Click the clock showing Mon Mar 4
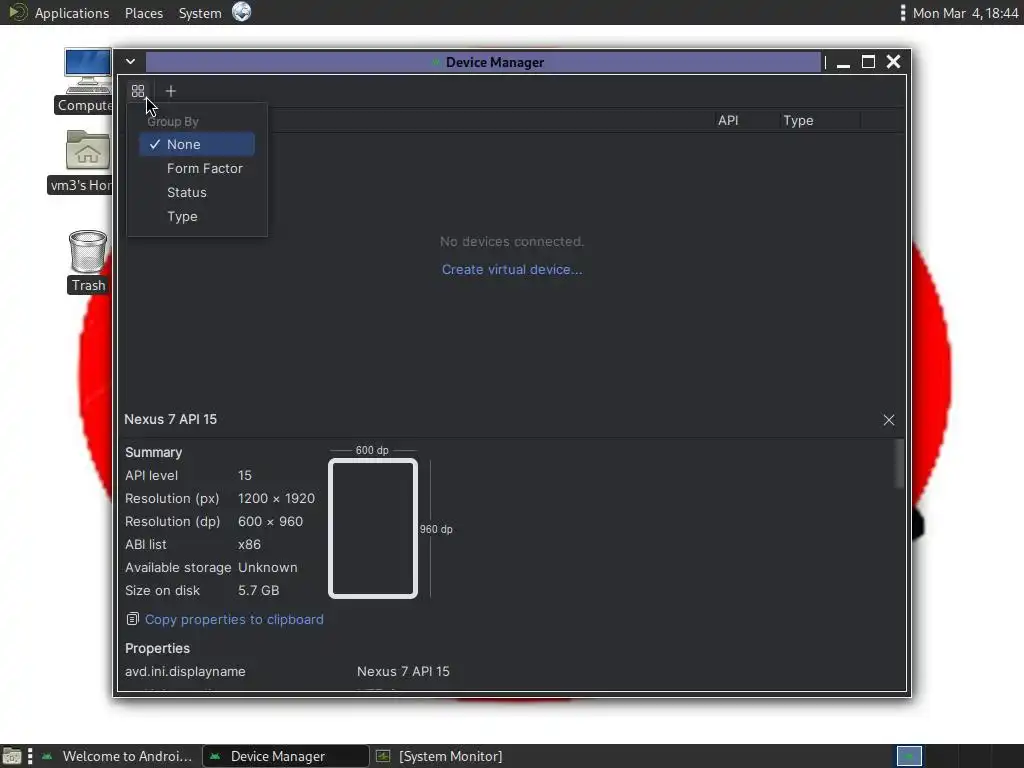Viewport: 1024px width, 768px height. 965,13
